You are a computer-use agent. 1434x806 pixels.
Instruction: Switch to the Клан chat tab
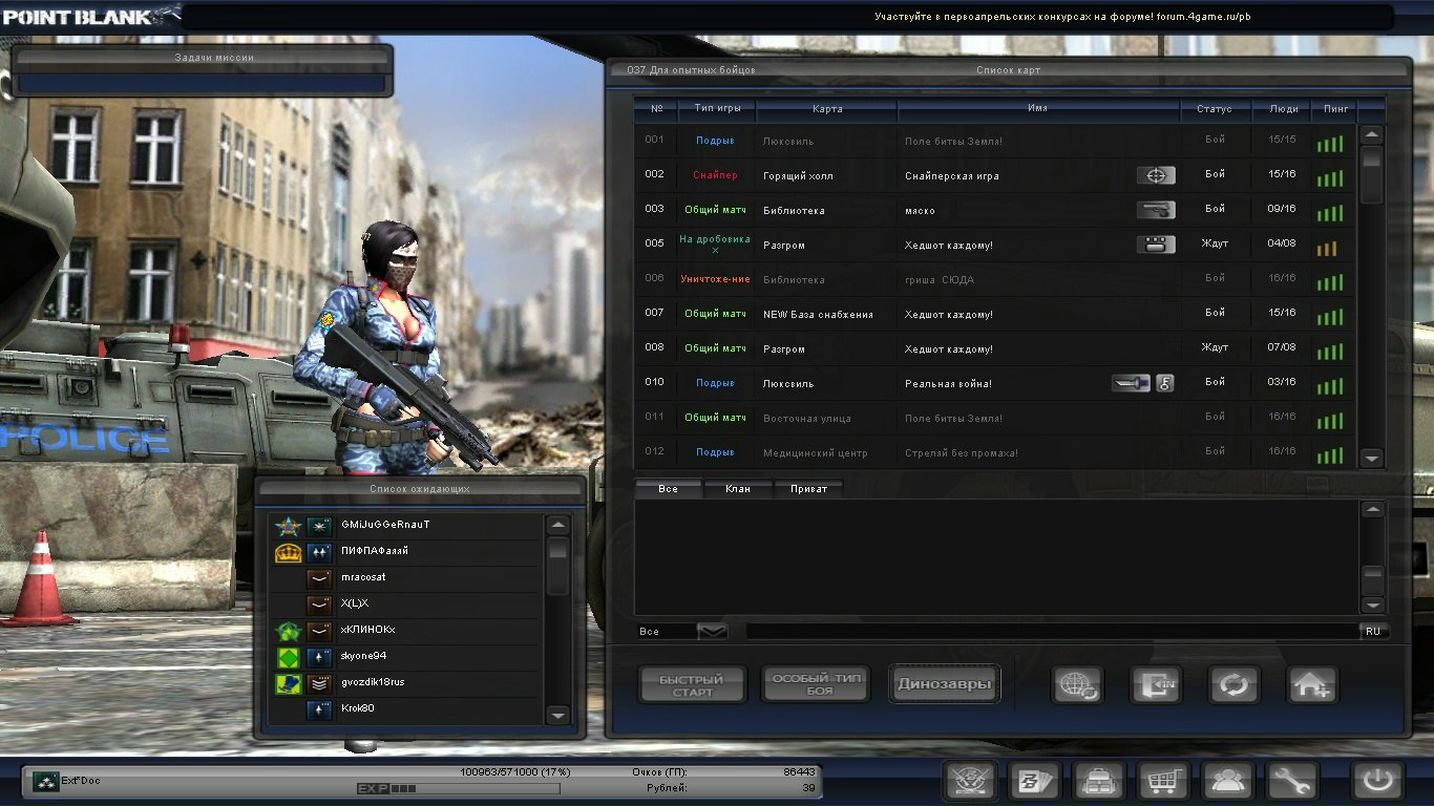pyautogui.click(x=738, y=489)
